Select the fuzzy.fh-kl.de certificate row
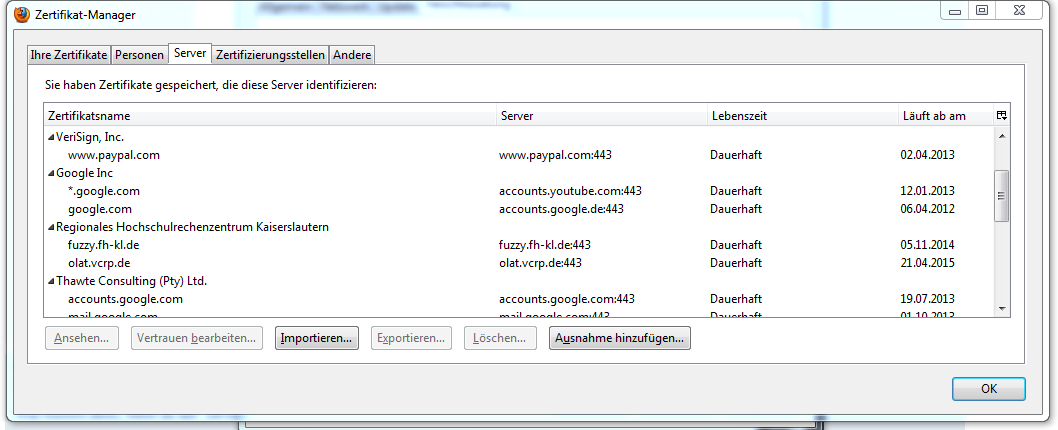 pyautogui.click(x=520, y=245)
